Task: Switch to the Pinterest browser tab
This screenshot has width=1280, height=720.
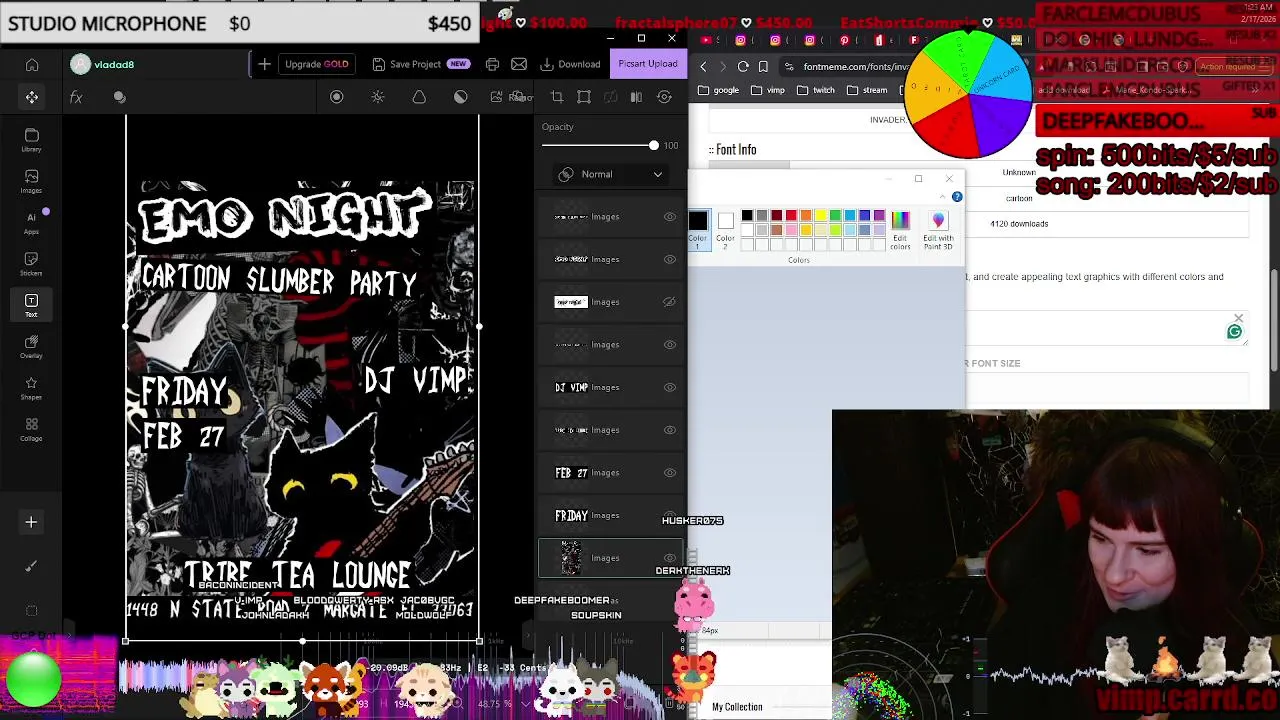Action: [x=845, y=40]
